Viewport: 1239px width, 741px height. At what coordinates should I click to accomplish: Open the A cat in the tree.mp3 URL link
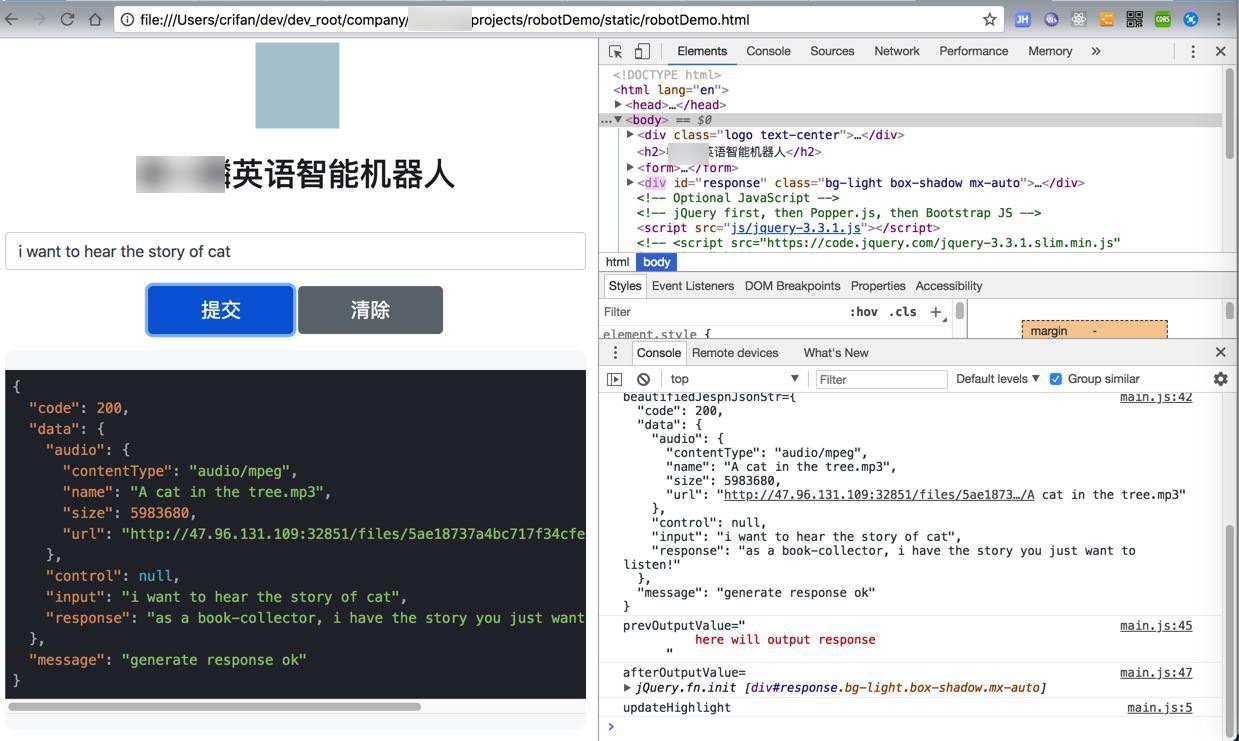(879, 495)
